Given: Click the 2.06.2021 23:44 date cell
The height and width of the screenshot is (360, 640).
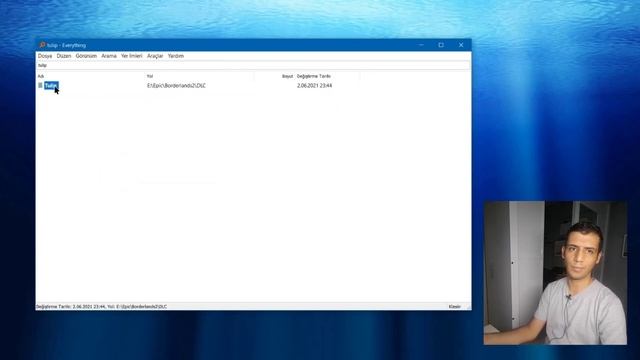Looking at the screenshot, I should tap(314, 86).
